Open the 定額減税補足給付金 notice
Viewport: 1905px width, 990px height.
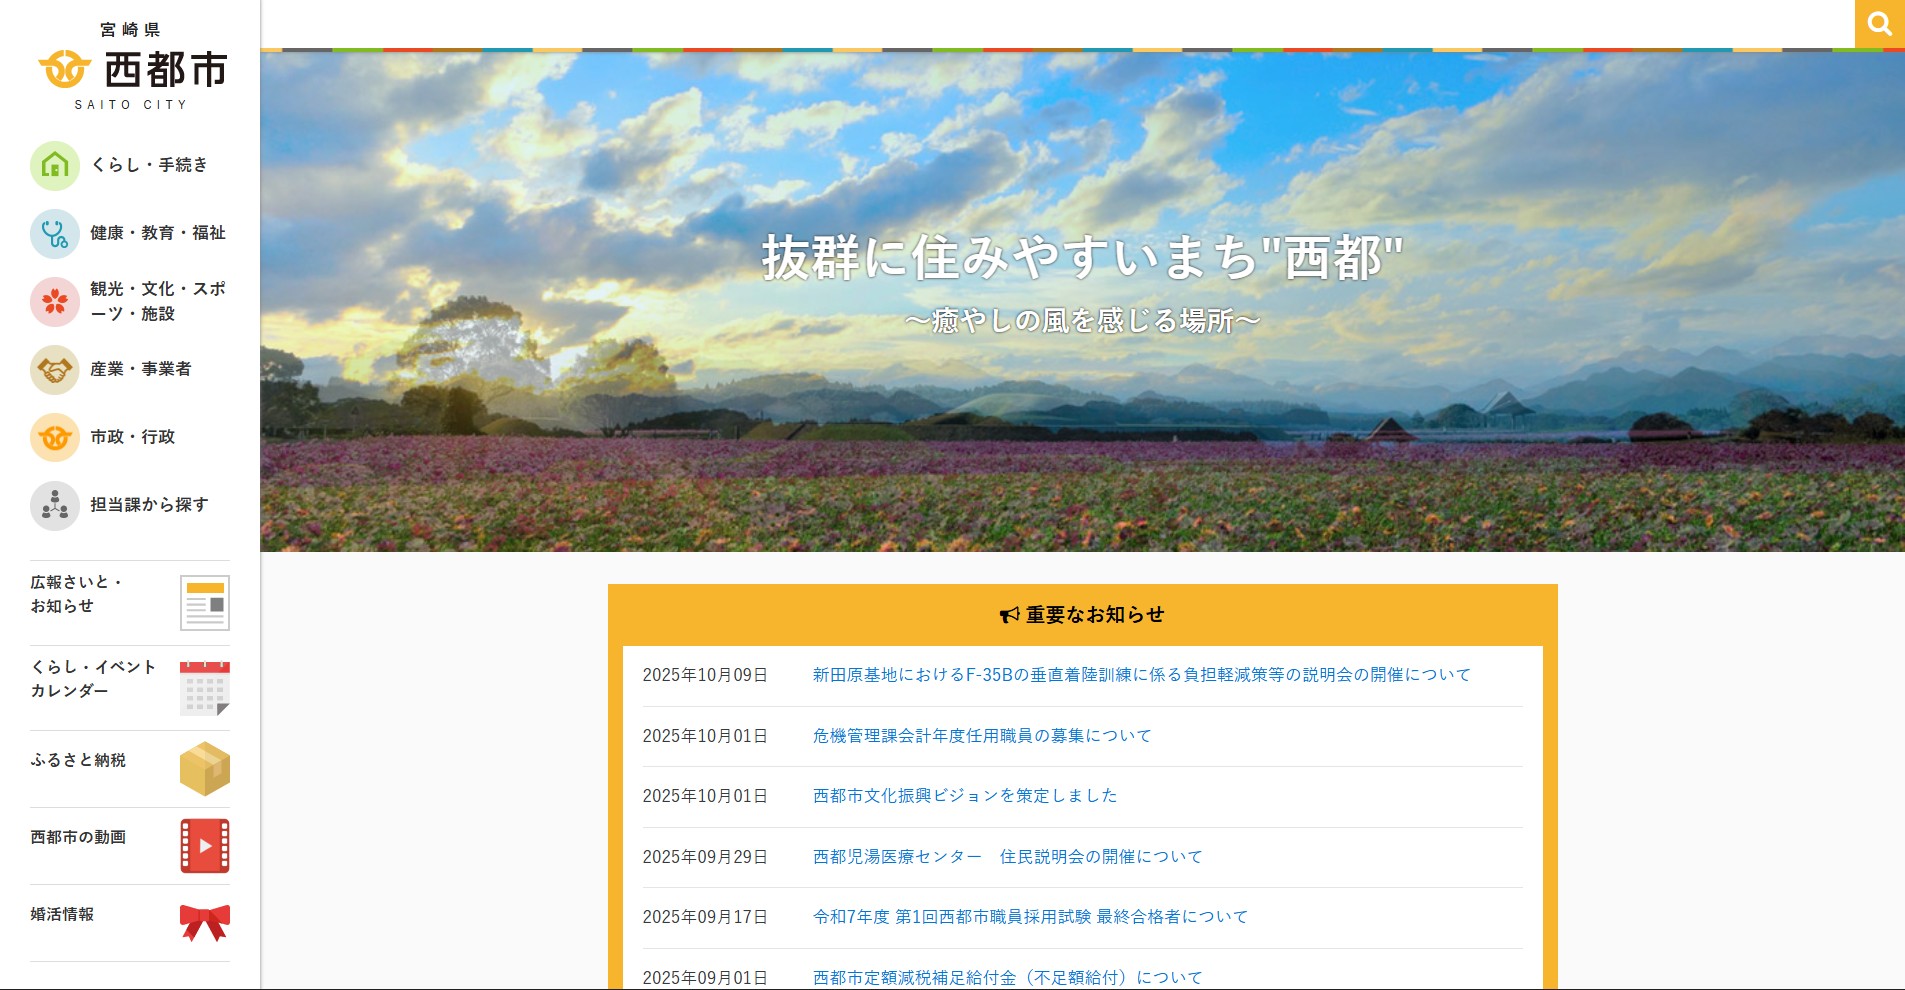click(x=1004, y=976)
